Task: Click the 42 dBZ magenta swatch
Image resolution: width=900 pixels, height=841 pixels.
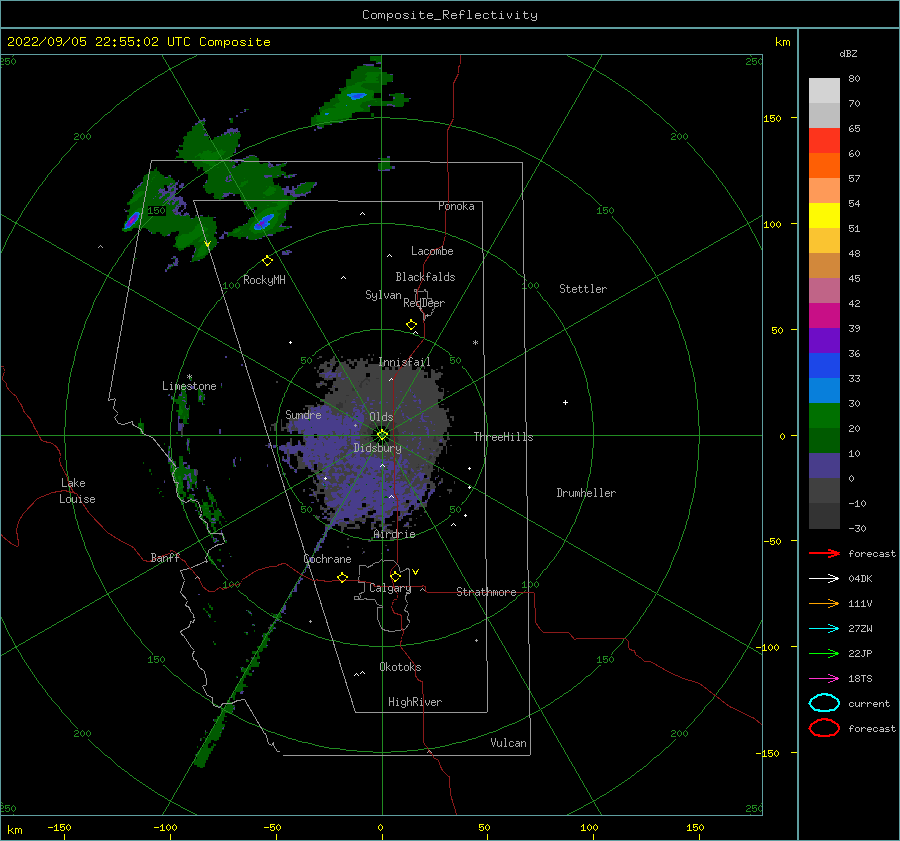Action: pyautogui.click(x=824, y=315)
